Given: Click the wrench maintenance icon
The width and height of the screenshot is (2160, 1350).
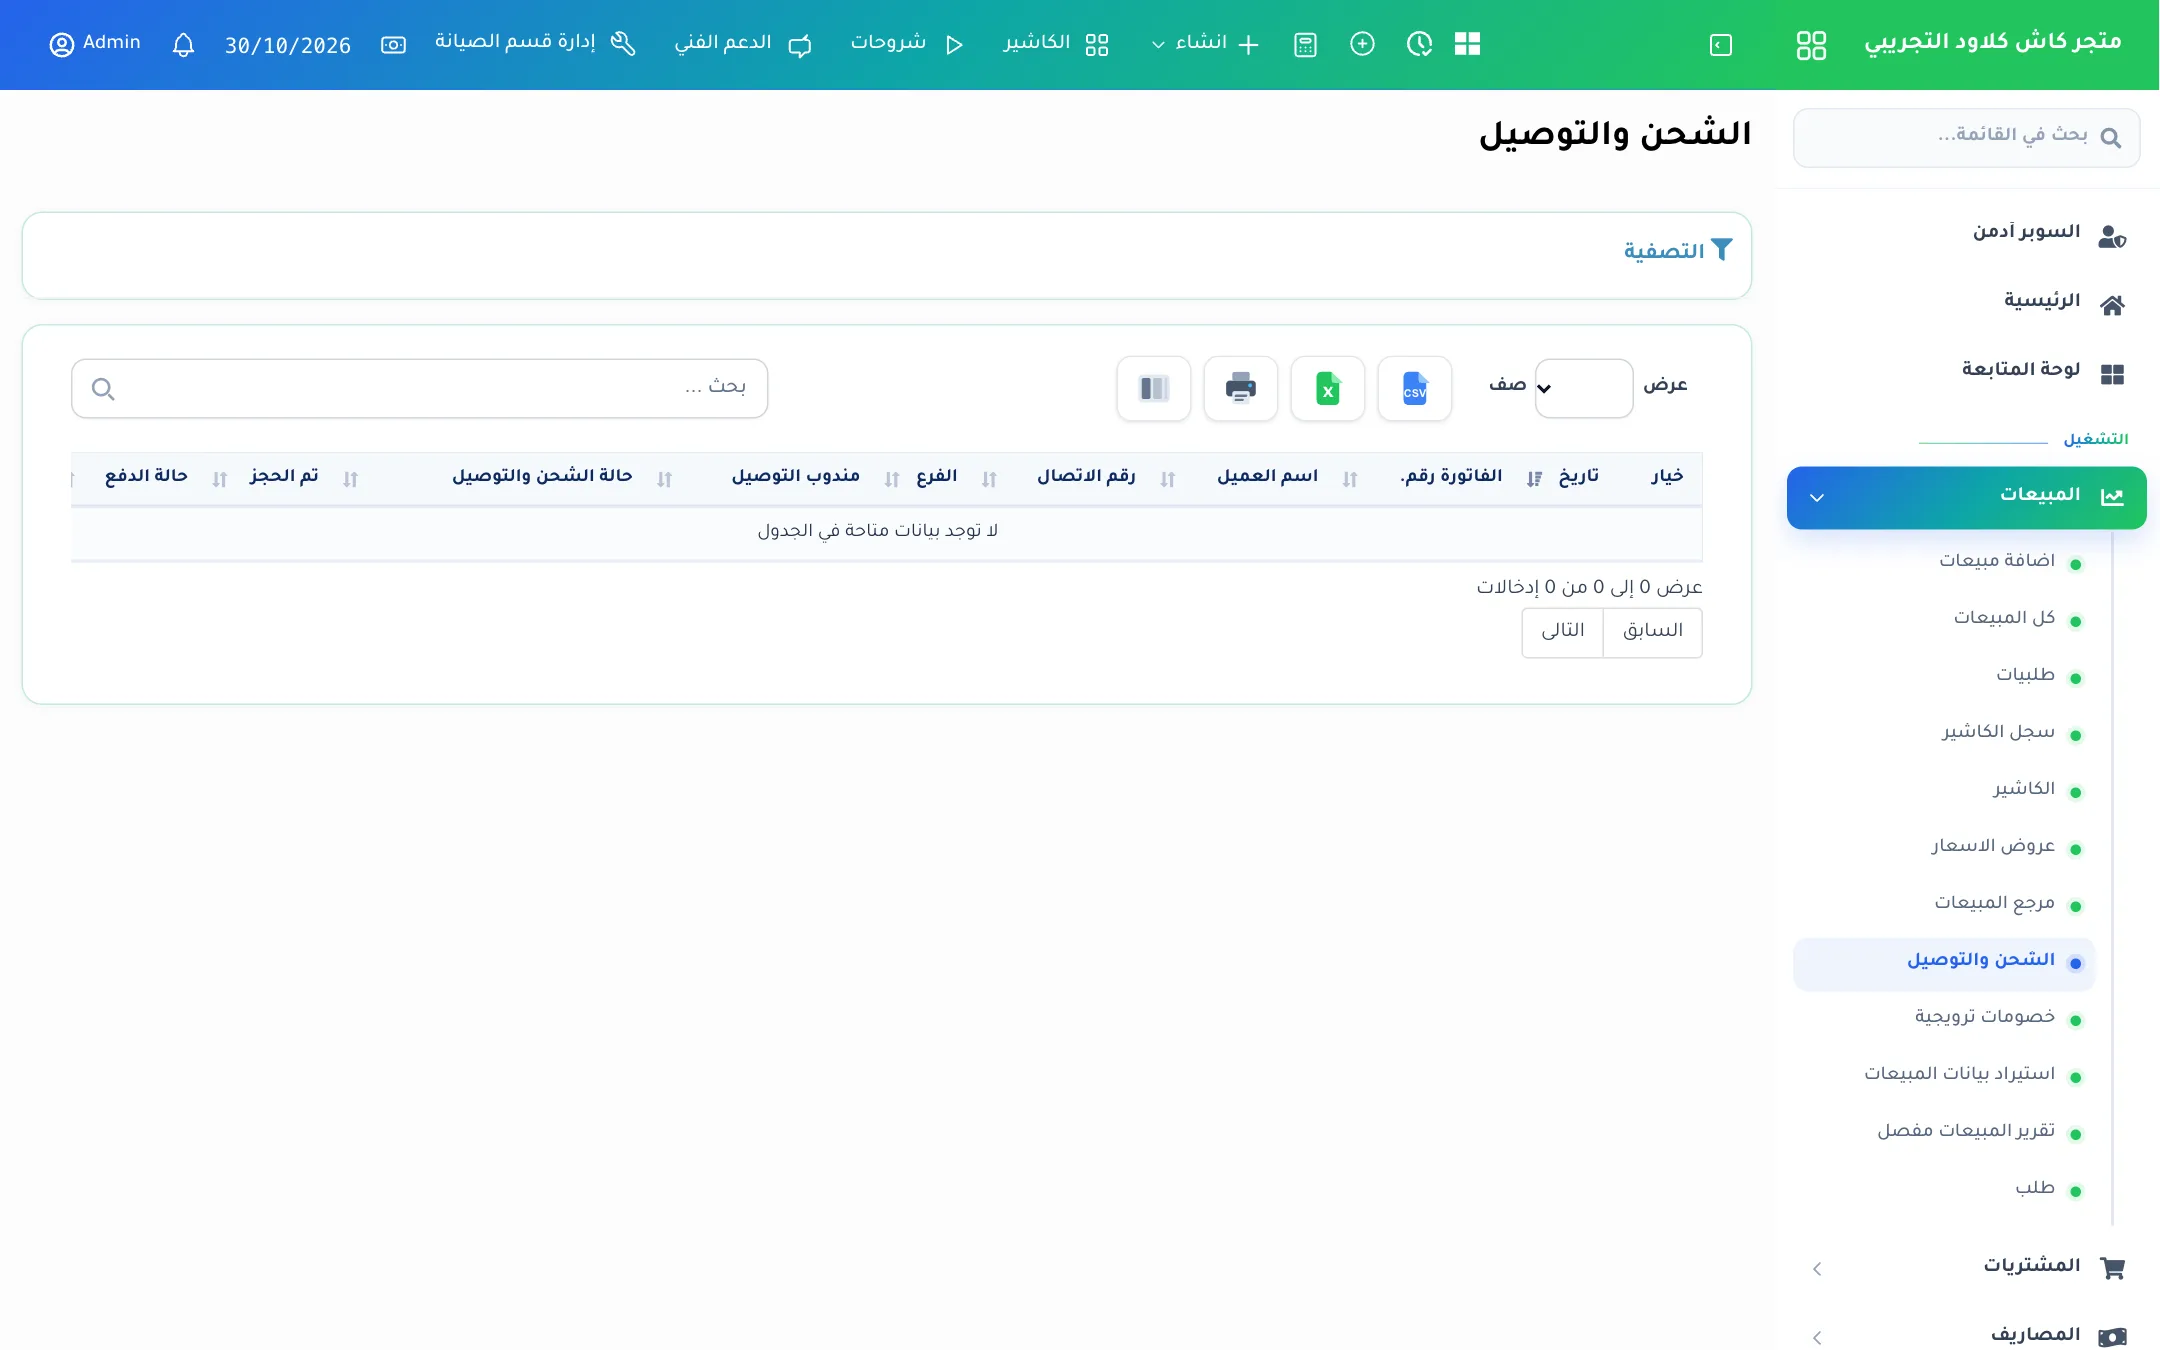Looking at the screenshot, I should (623, 43).
